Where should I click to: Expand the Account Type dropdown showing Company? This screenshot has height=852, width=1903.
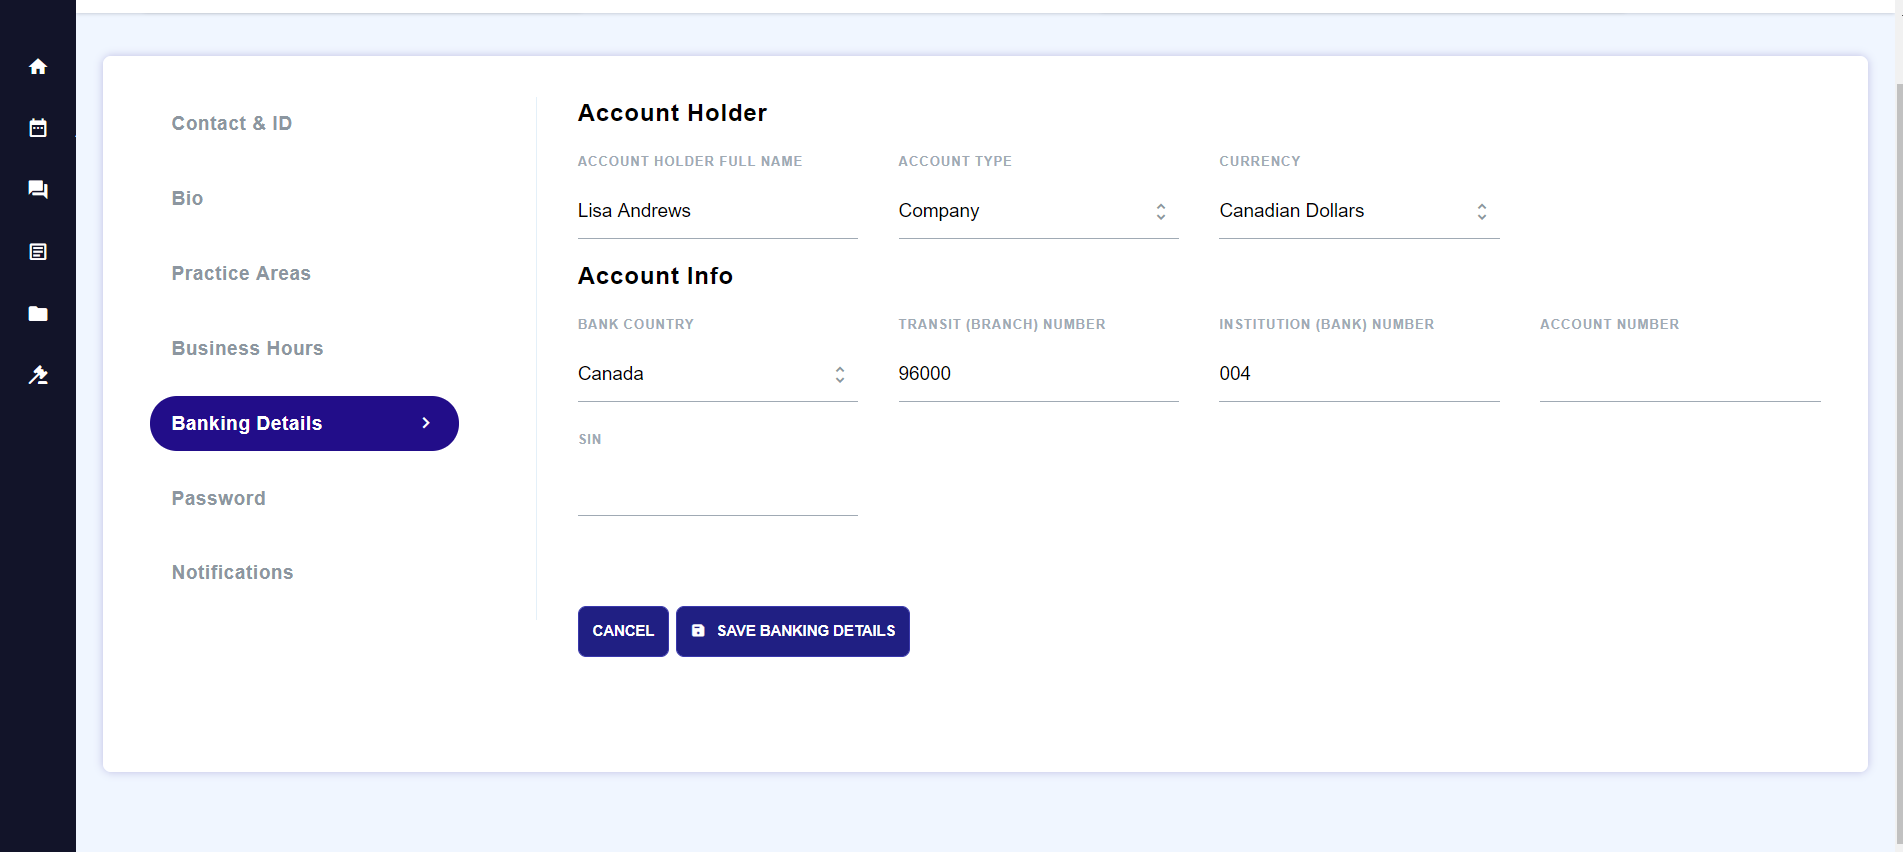click(1038, 211)
